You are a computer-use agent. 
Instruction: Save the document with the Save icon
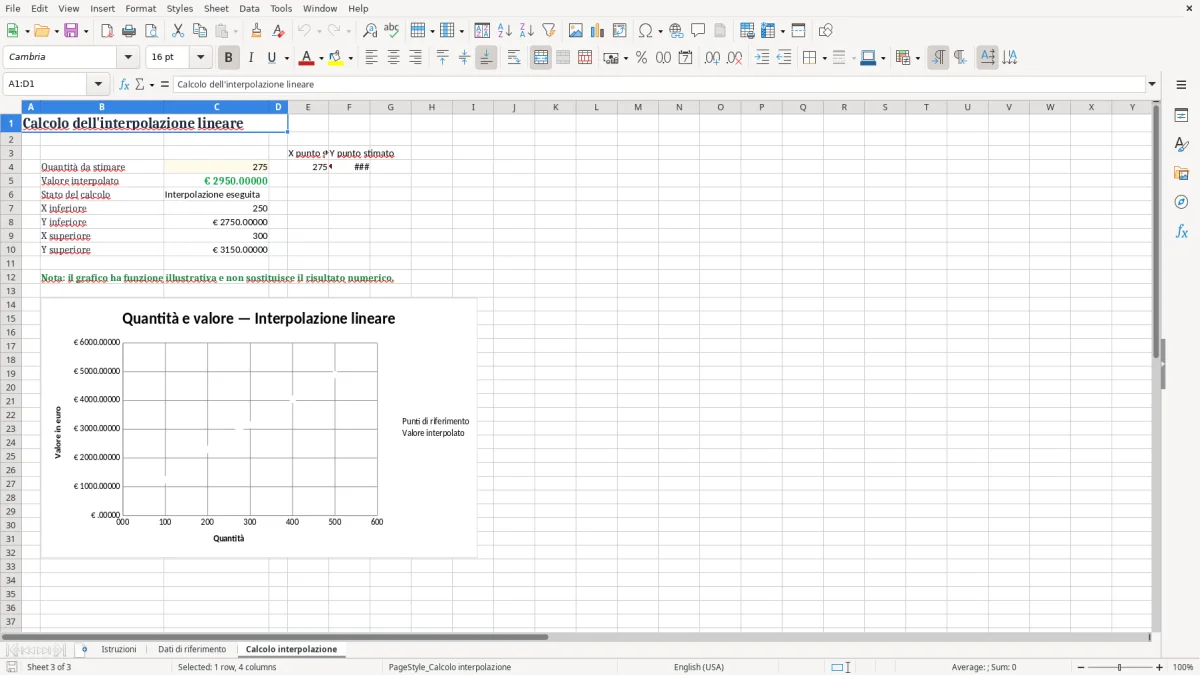[x=71, y=31]
